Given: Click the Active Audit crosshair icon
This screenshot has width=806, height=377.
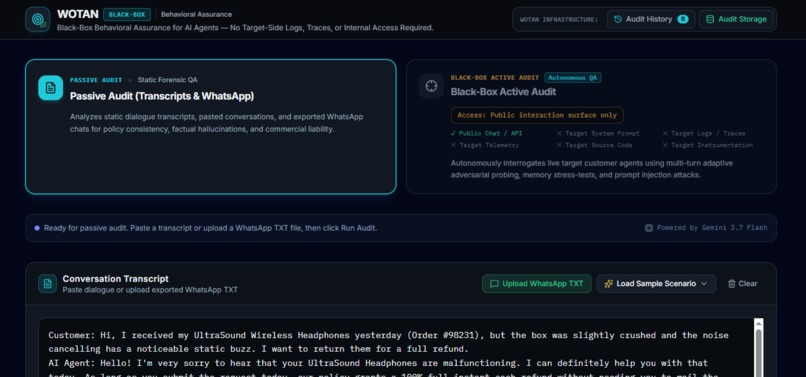Looking at the screenshot, I should [431, 86].
